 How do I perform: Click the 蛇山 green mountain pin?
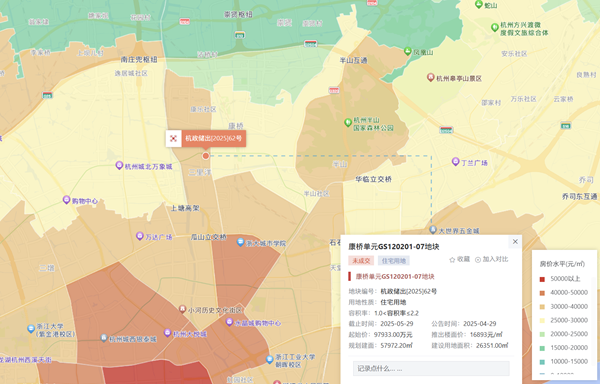pyautogui.click(x=478, y=4)
